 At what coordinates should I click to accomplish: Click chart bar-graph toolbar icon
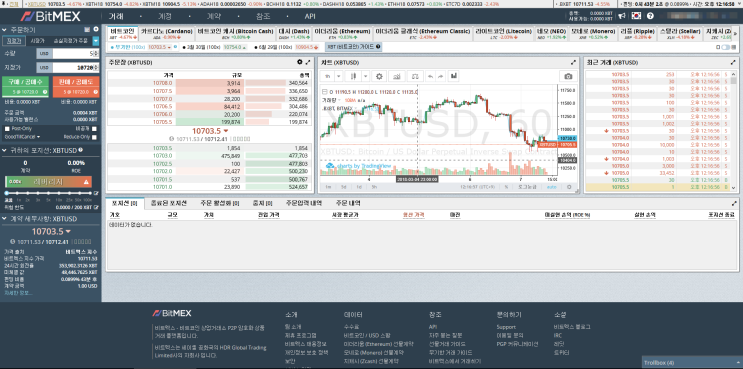(453, 76)
